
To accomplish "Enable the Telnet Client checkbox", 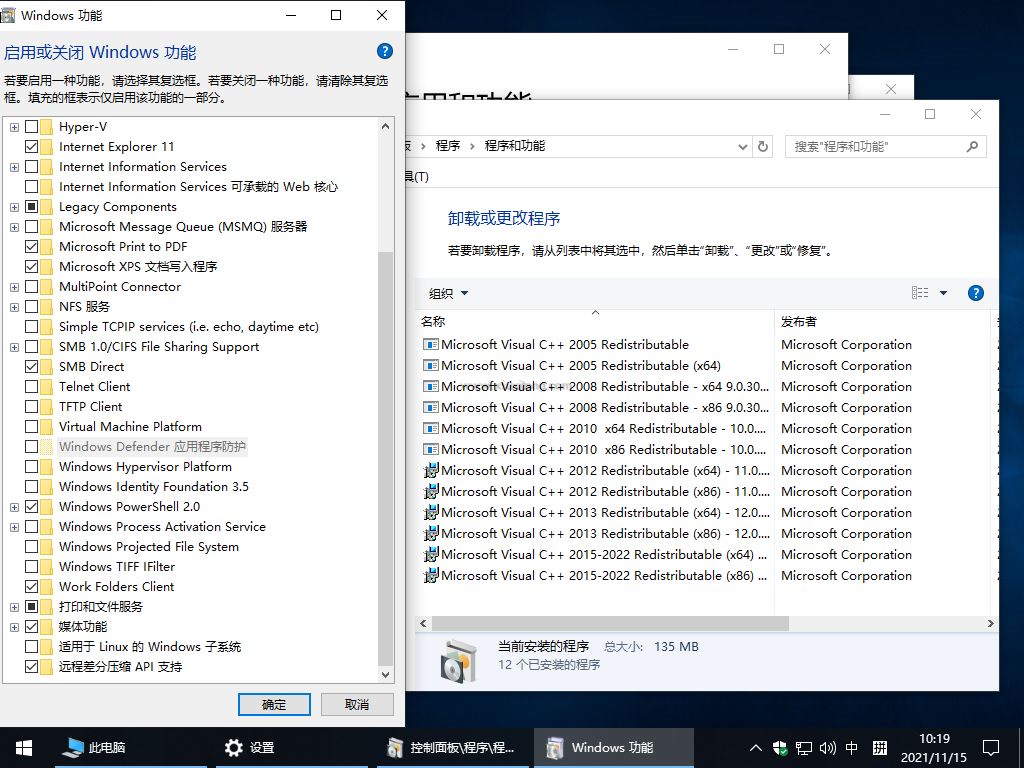I will click(x=31, y=387).
